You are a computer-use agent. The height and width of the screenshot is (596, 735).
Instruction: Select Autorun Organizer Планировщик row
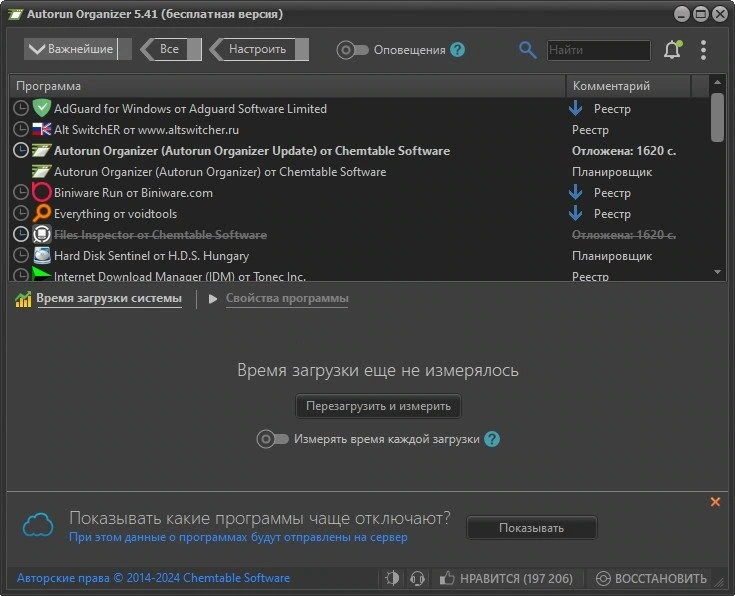point(359,172)
